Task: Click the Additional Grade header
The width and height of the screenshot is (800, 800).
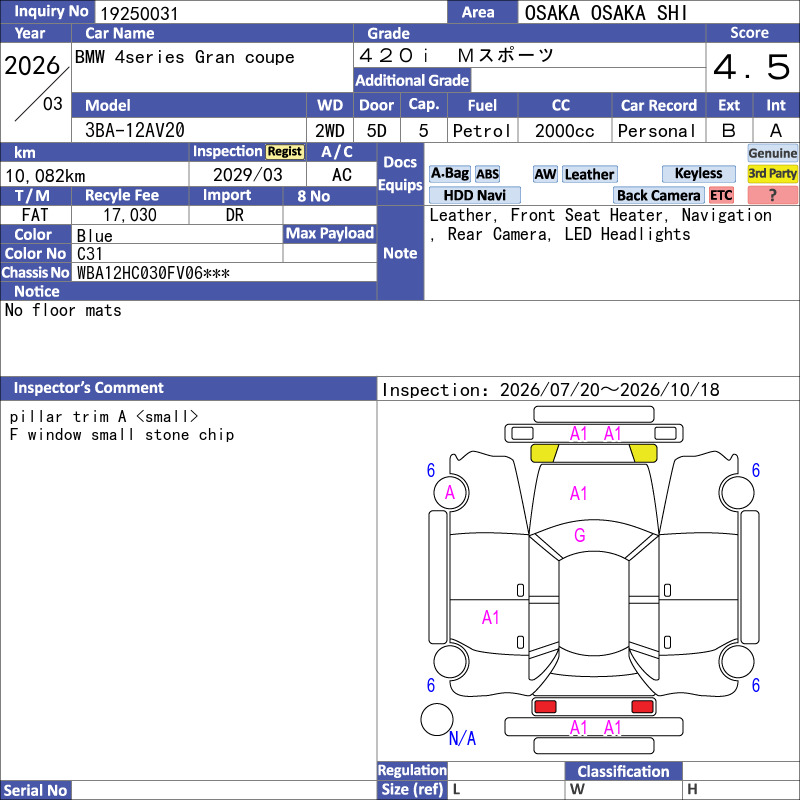Action: click(x=412, y=80)
